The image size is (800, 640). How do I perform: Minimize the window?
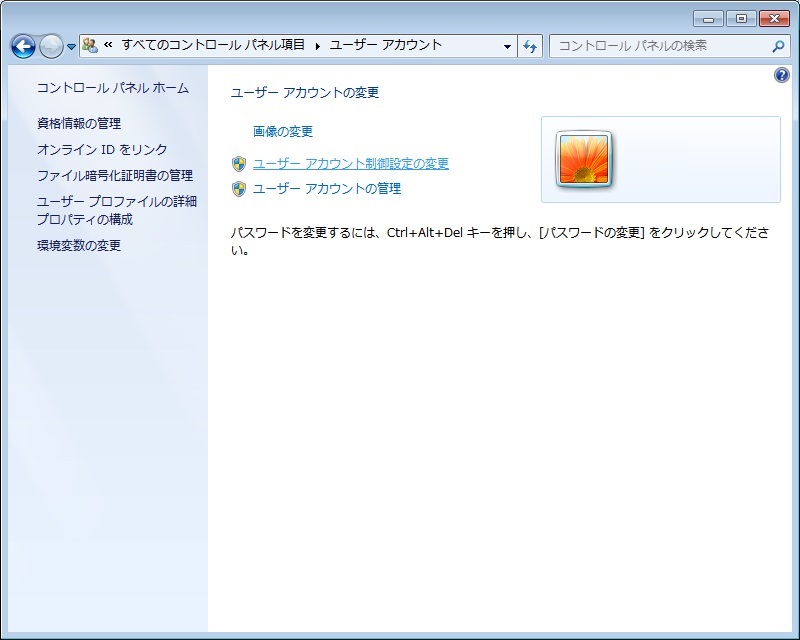[708, 19]
